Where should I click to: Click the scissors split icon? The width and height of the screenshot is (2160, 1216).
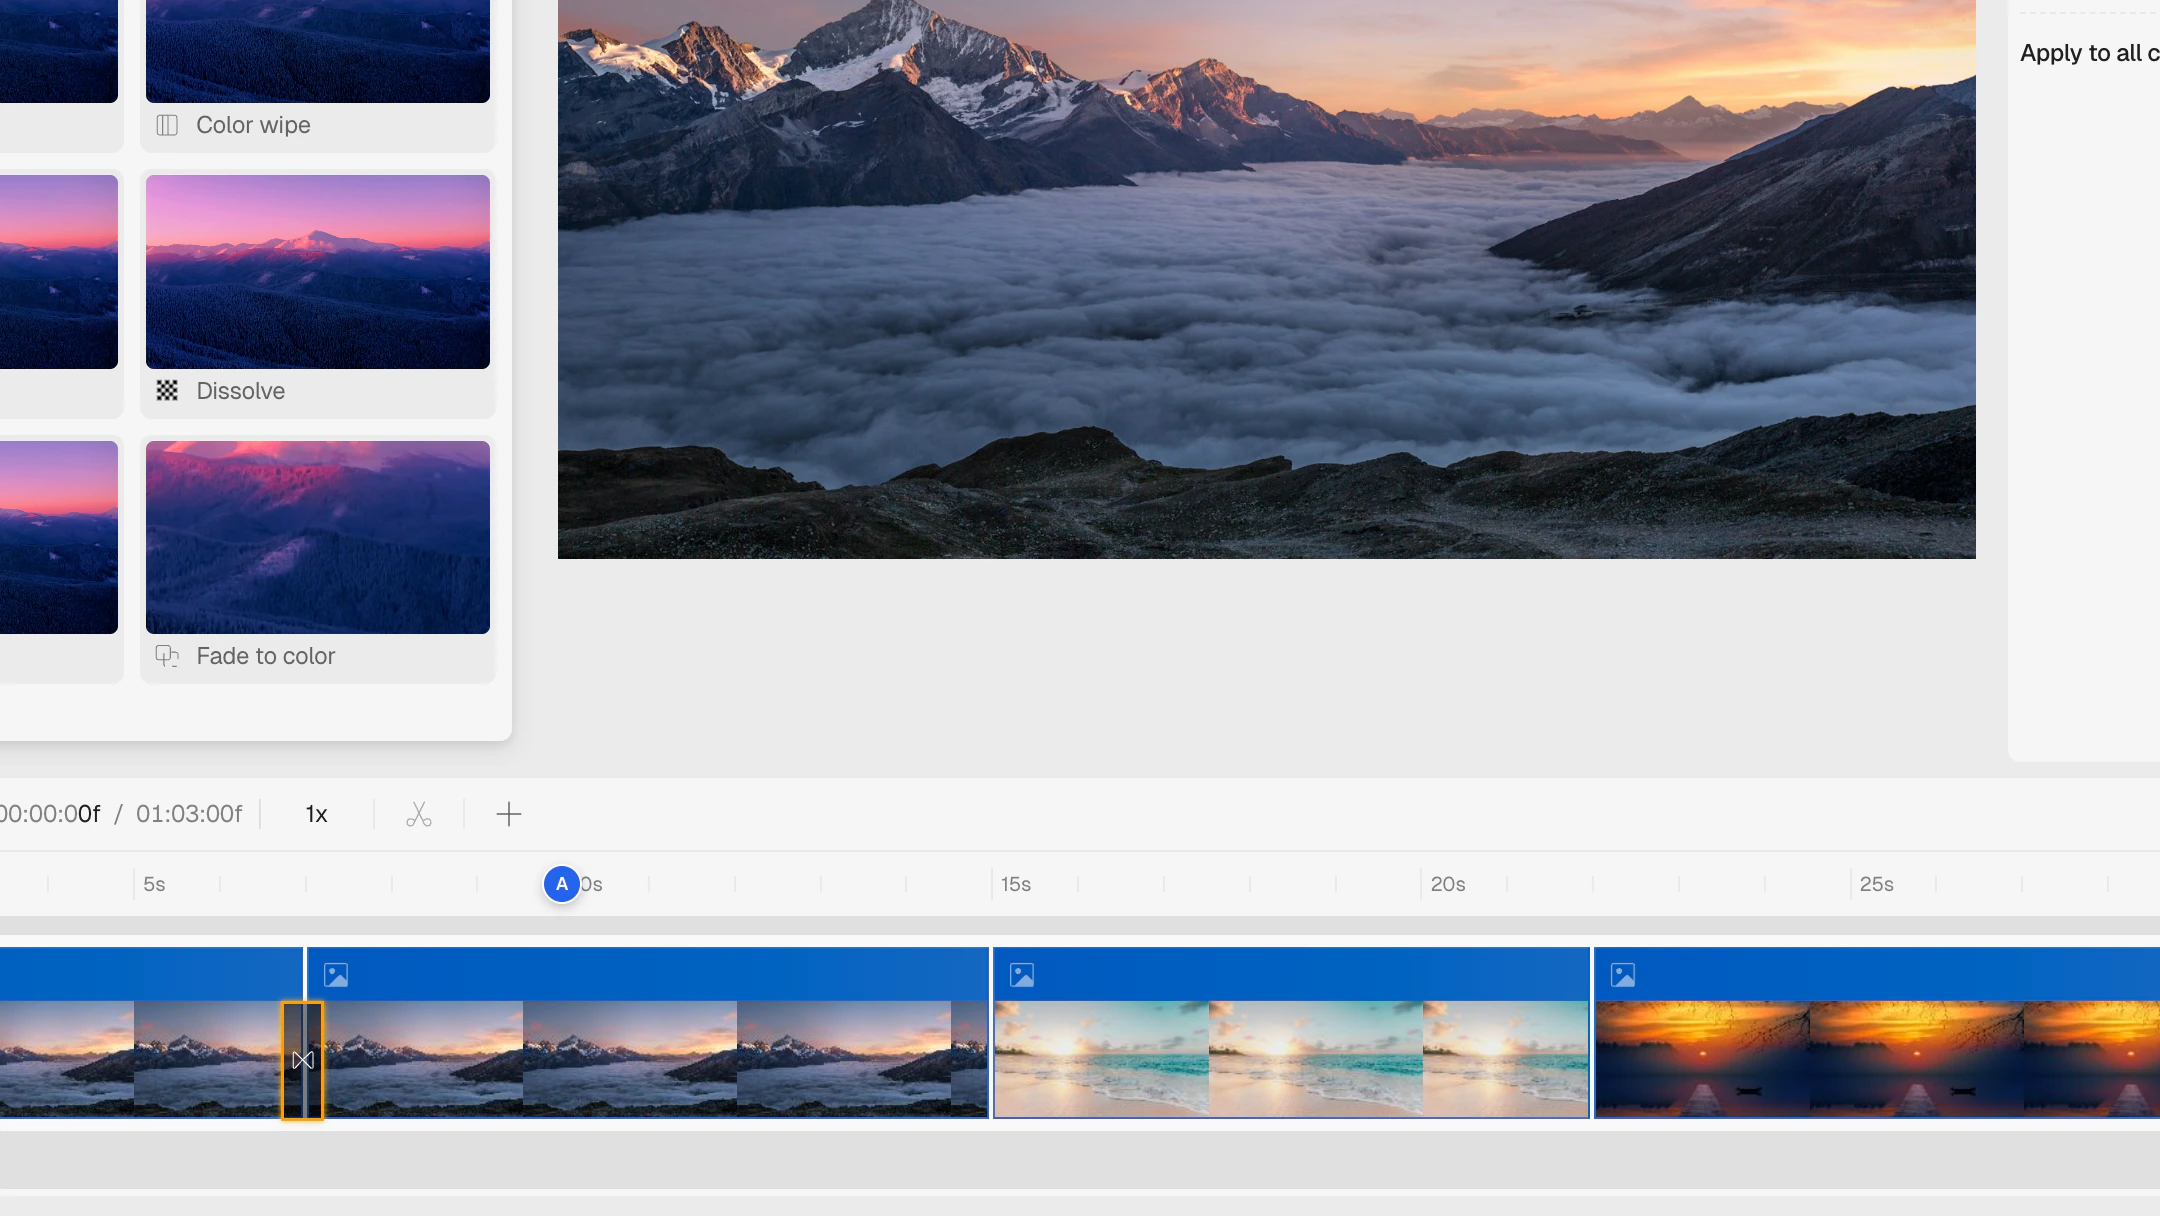[x=419, y=814]
